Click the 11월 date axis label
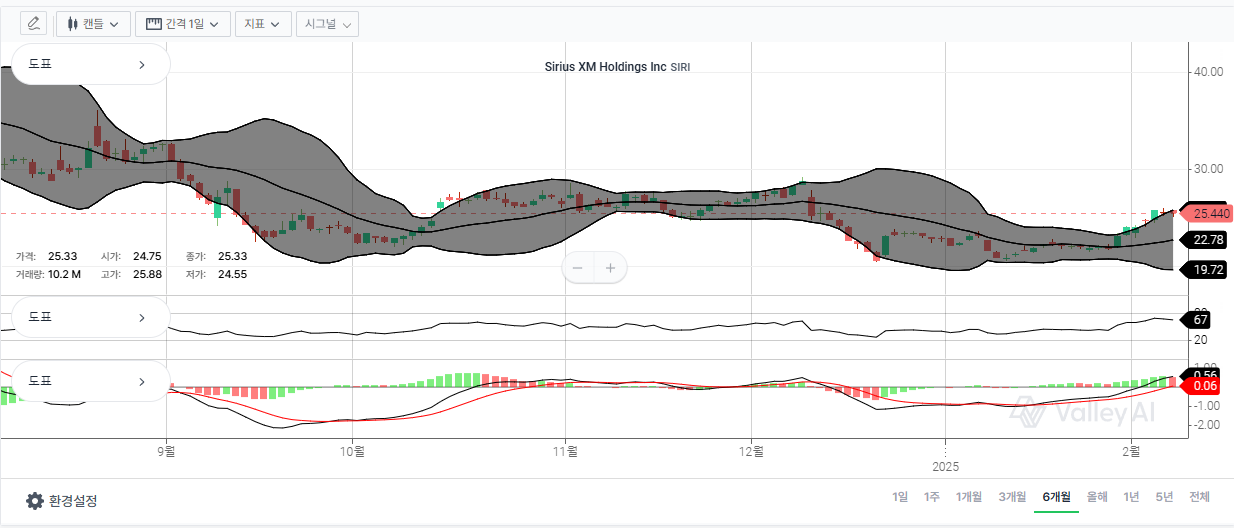The image size is (1234, 528). click(566, 451)
